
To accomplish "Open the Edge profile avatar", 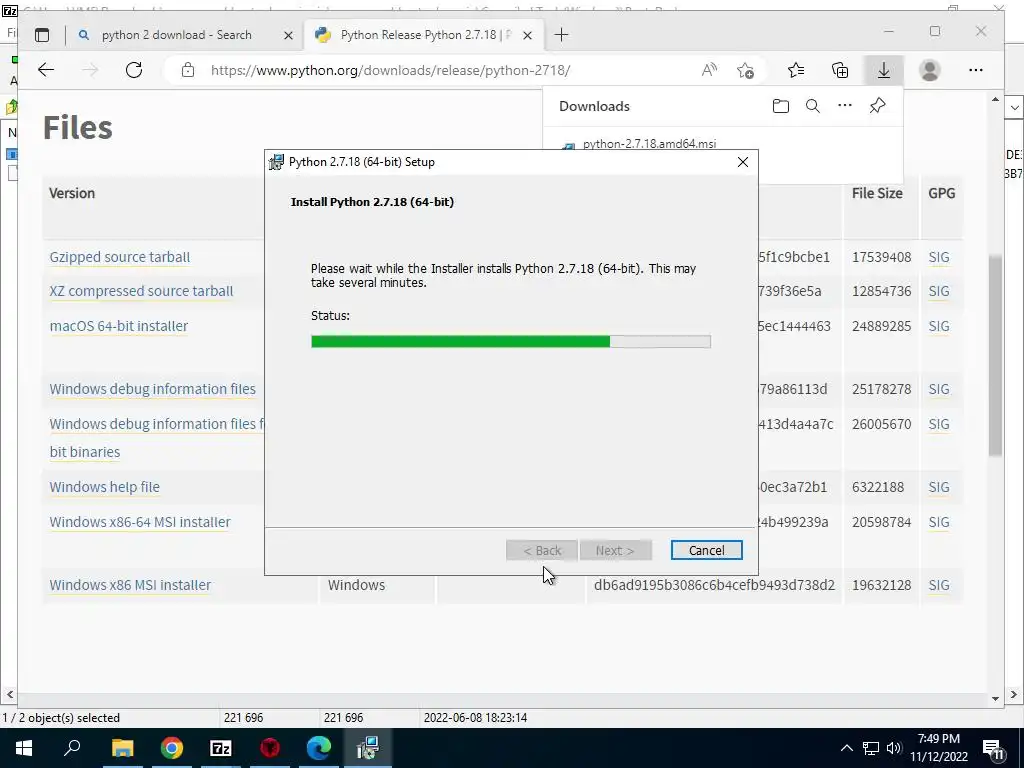I will pyautogui.click(x=930, y=70).
